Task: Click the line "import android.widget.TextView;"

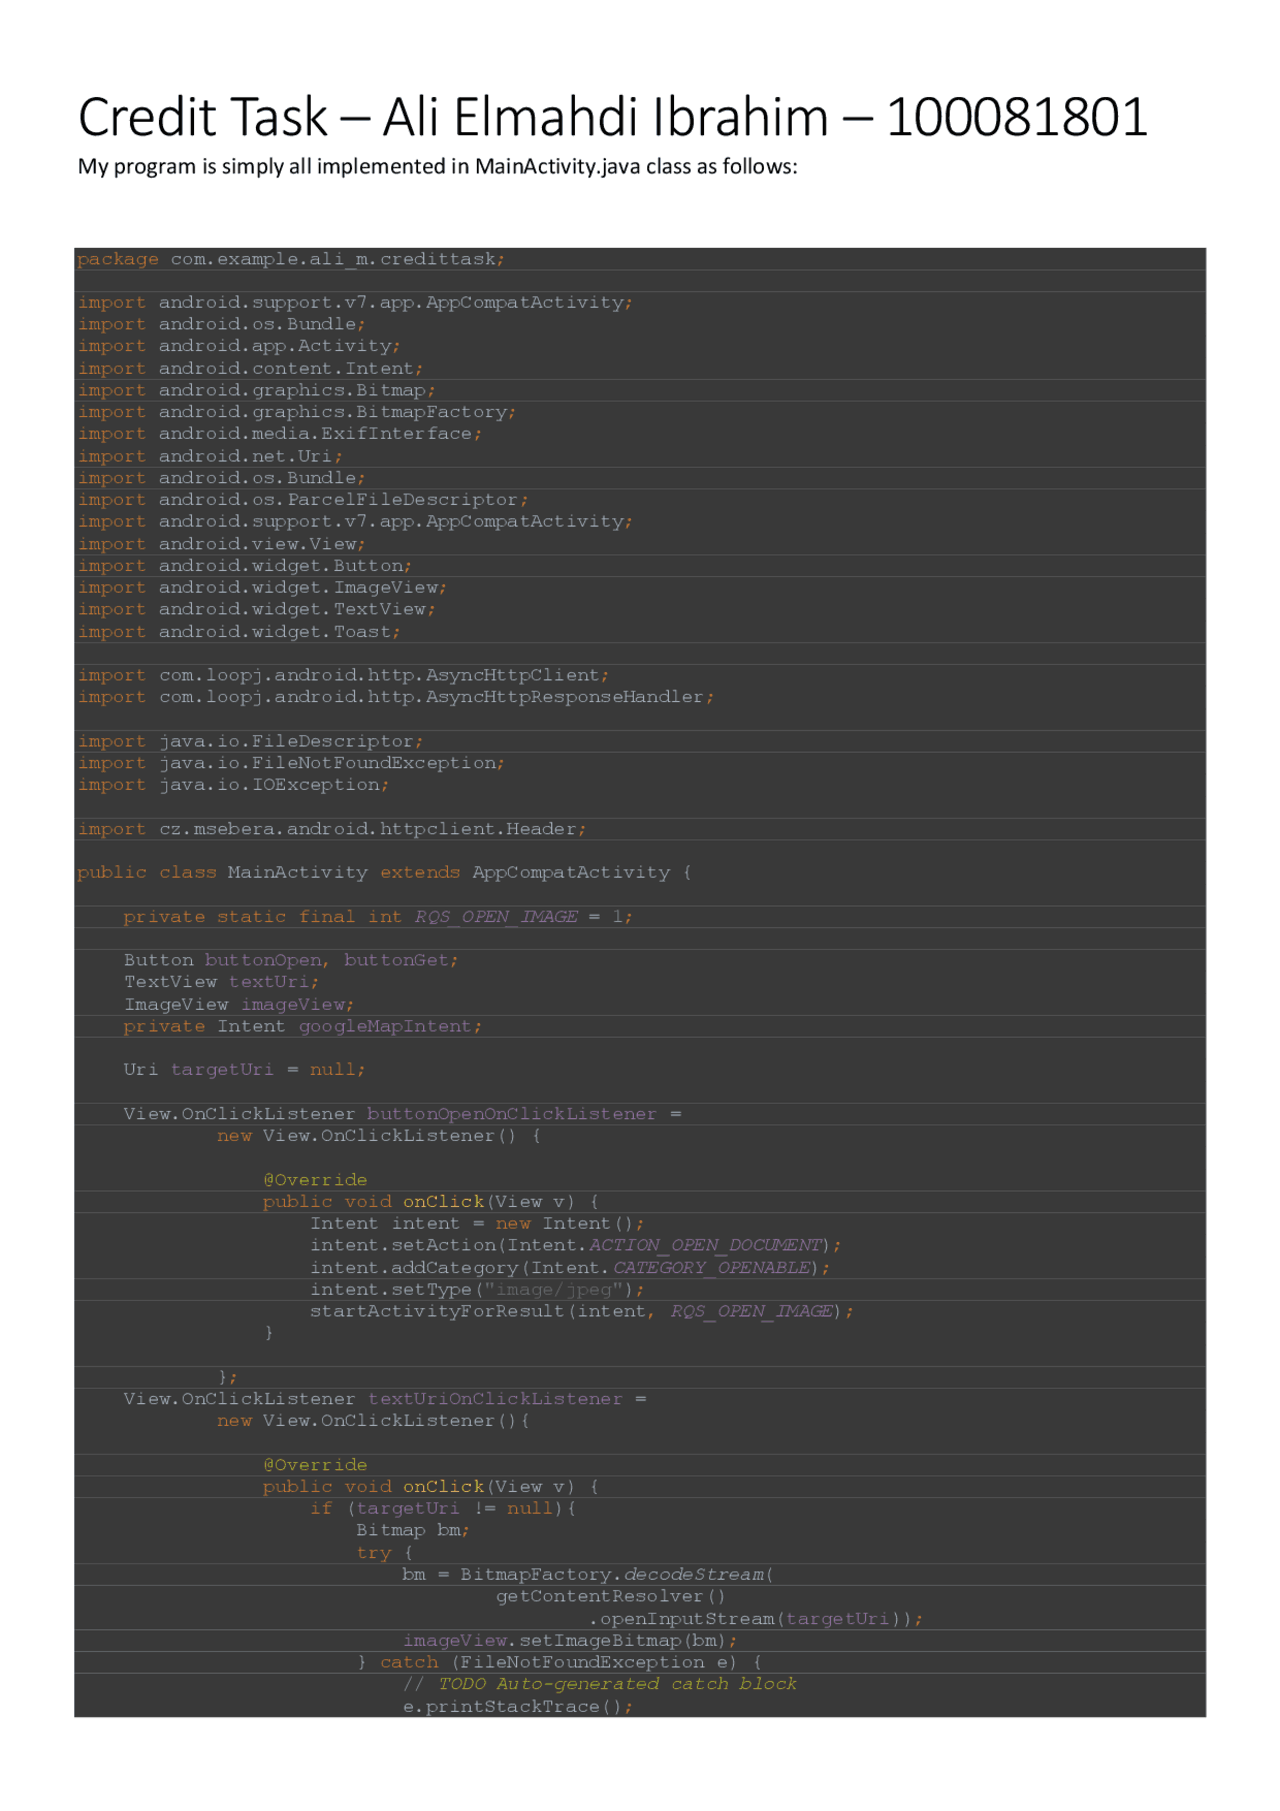Action: click(x=256, y=610)
